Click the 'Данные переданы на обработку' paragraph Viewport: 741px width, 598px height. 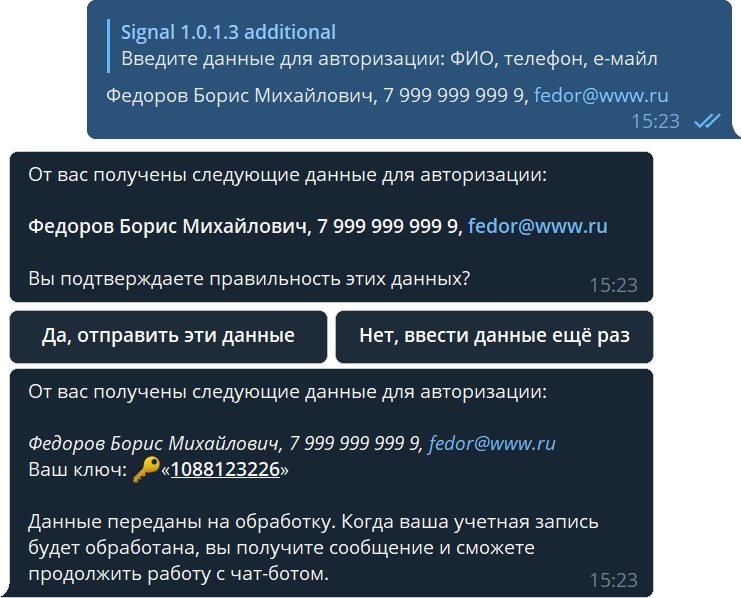coord(313,547)
